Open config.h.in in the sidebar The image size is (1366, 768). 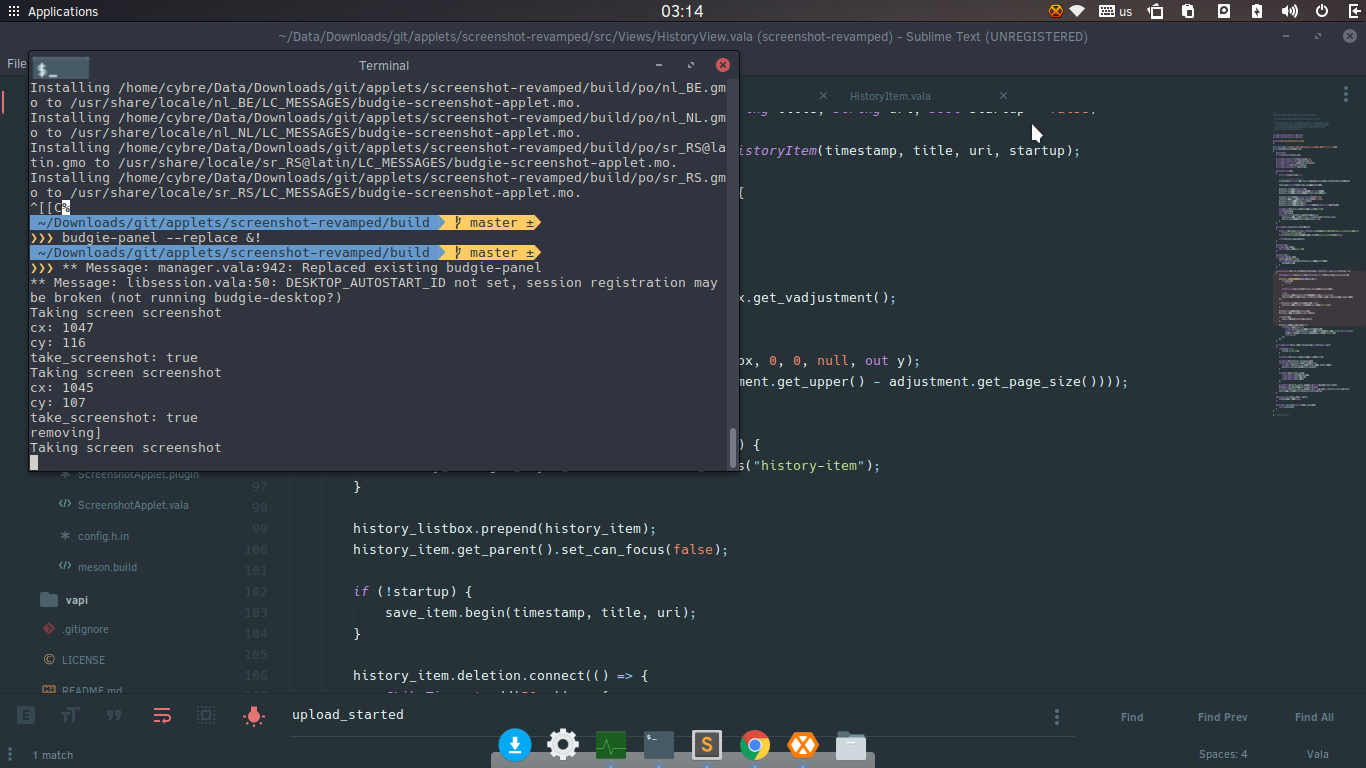pyautogui.click(x=103, y=536)
